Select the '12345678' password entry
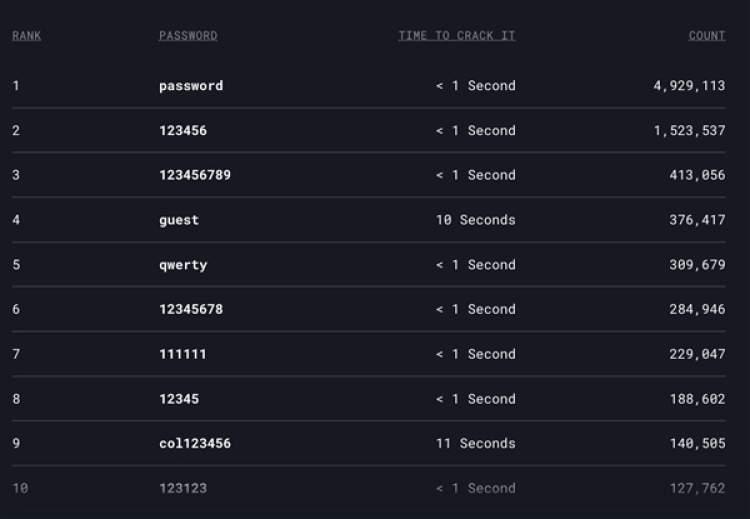Image resolution: width=750 pixels, height=519 pixels. pos(191,309)
